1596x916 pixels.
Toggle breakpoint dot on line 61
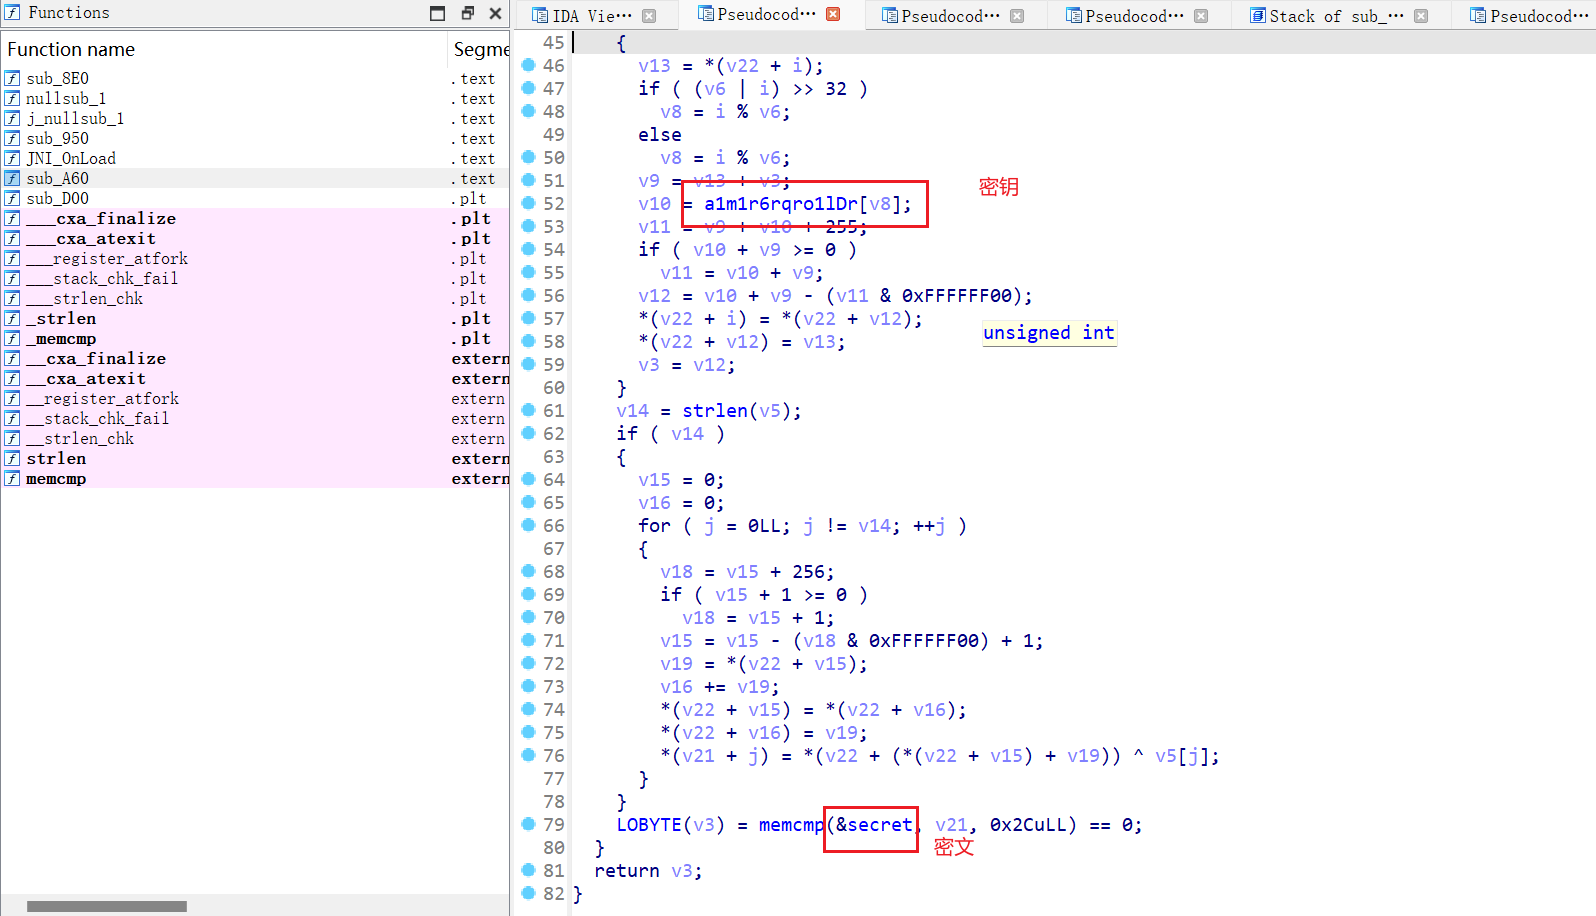529,410
